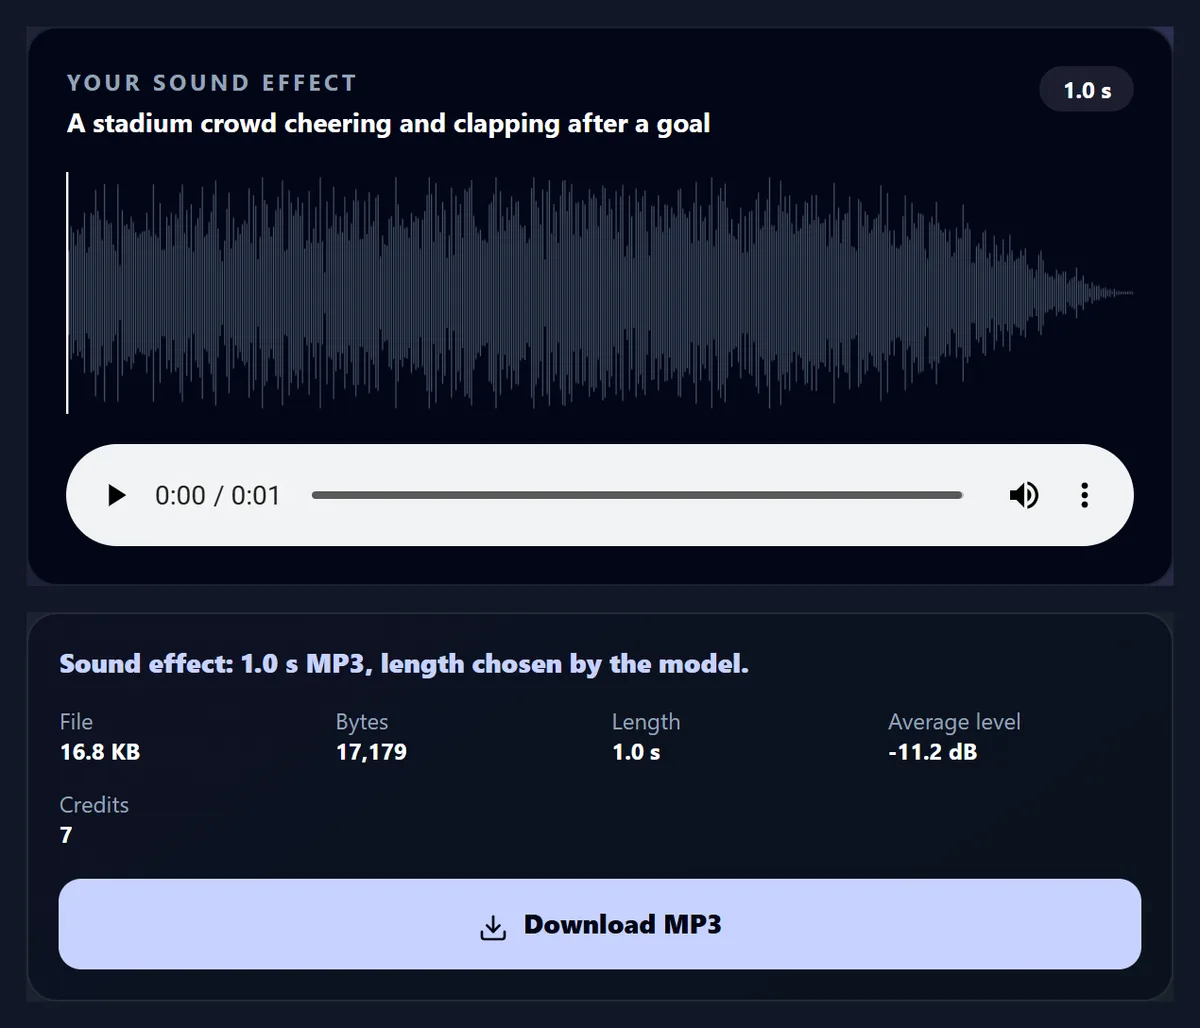Click the 0:00 / 0:01 time readout
This screenshot has height=1028, width=1200.
[x=218, y=496]
